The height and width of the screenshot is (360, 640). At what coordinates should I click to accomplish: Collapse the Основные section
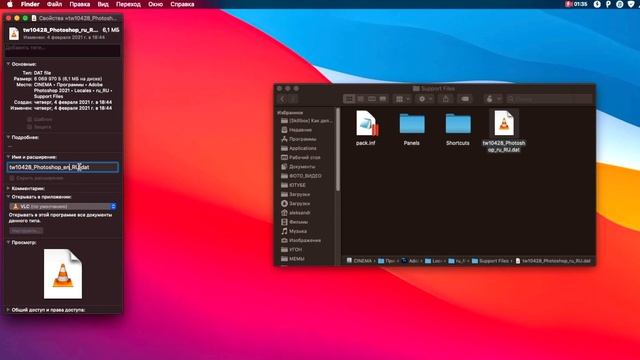(x=8, y=64)
